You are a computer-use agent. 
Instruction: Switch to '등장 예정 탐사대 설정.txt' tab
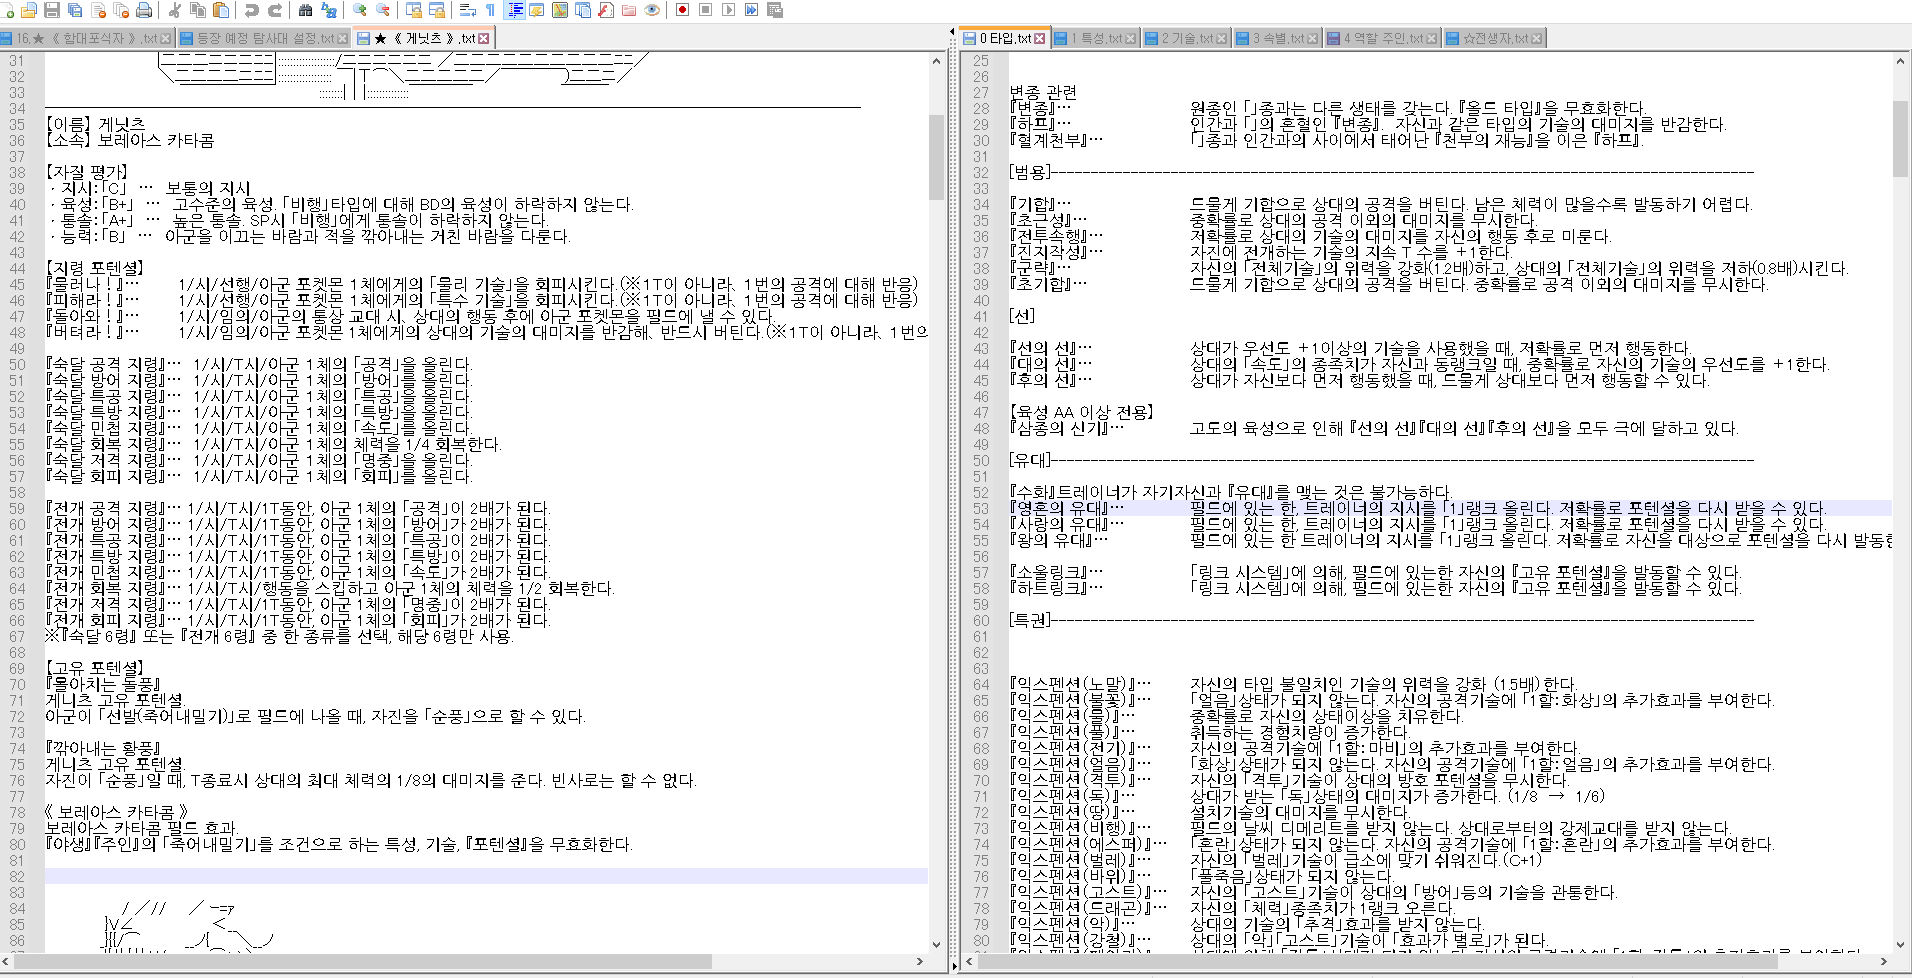(264, 38)
